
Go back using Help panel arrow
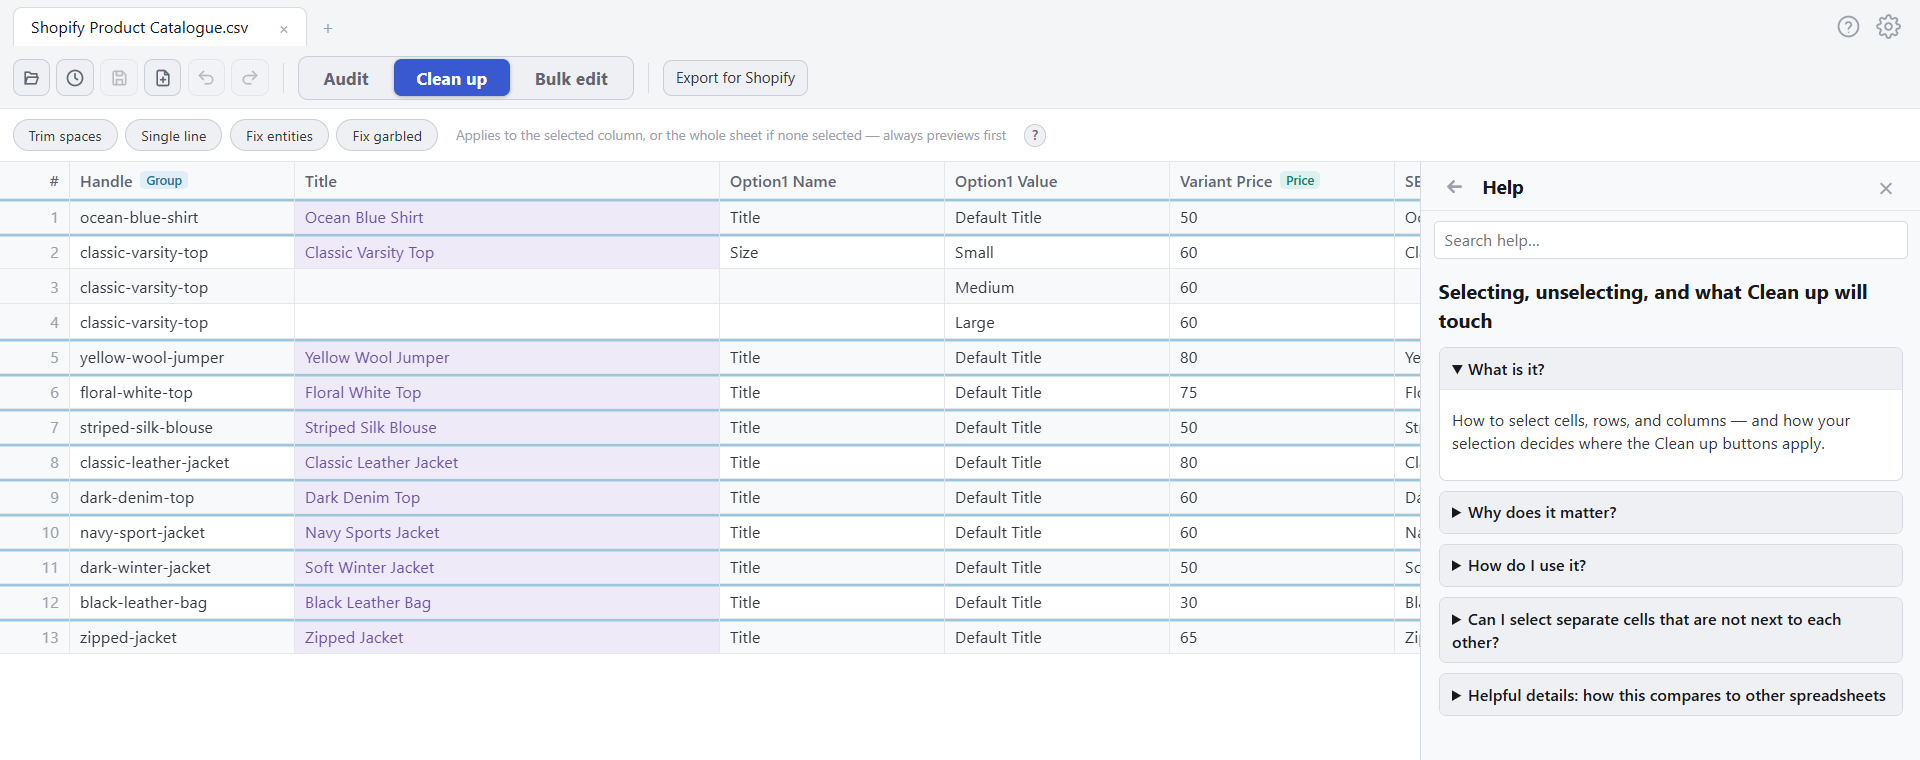click(1455, 187)
